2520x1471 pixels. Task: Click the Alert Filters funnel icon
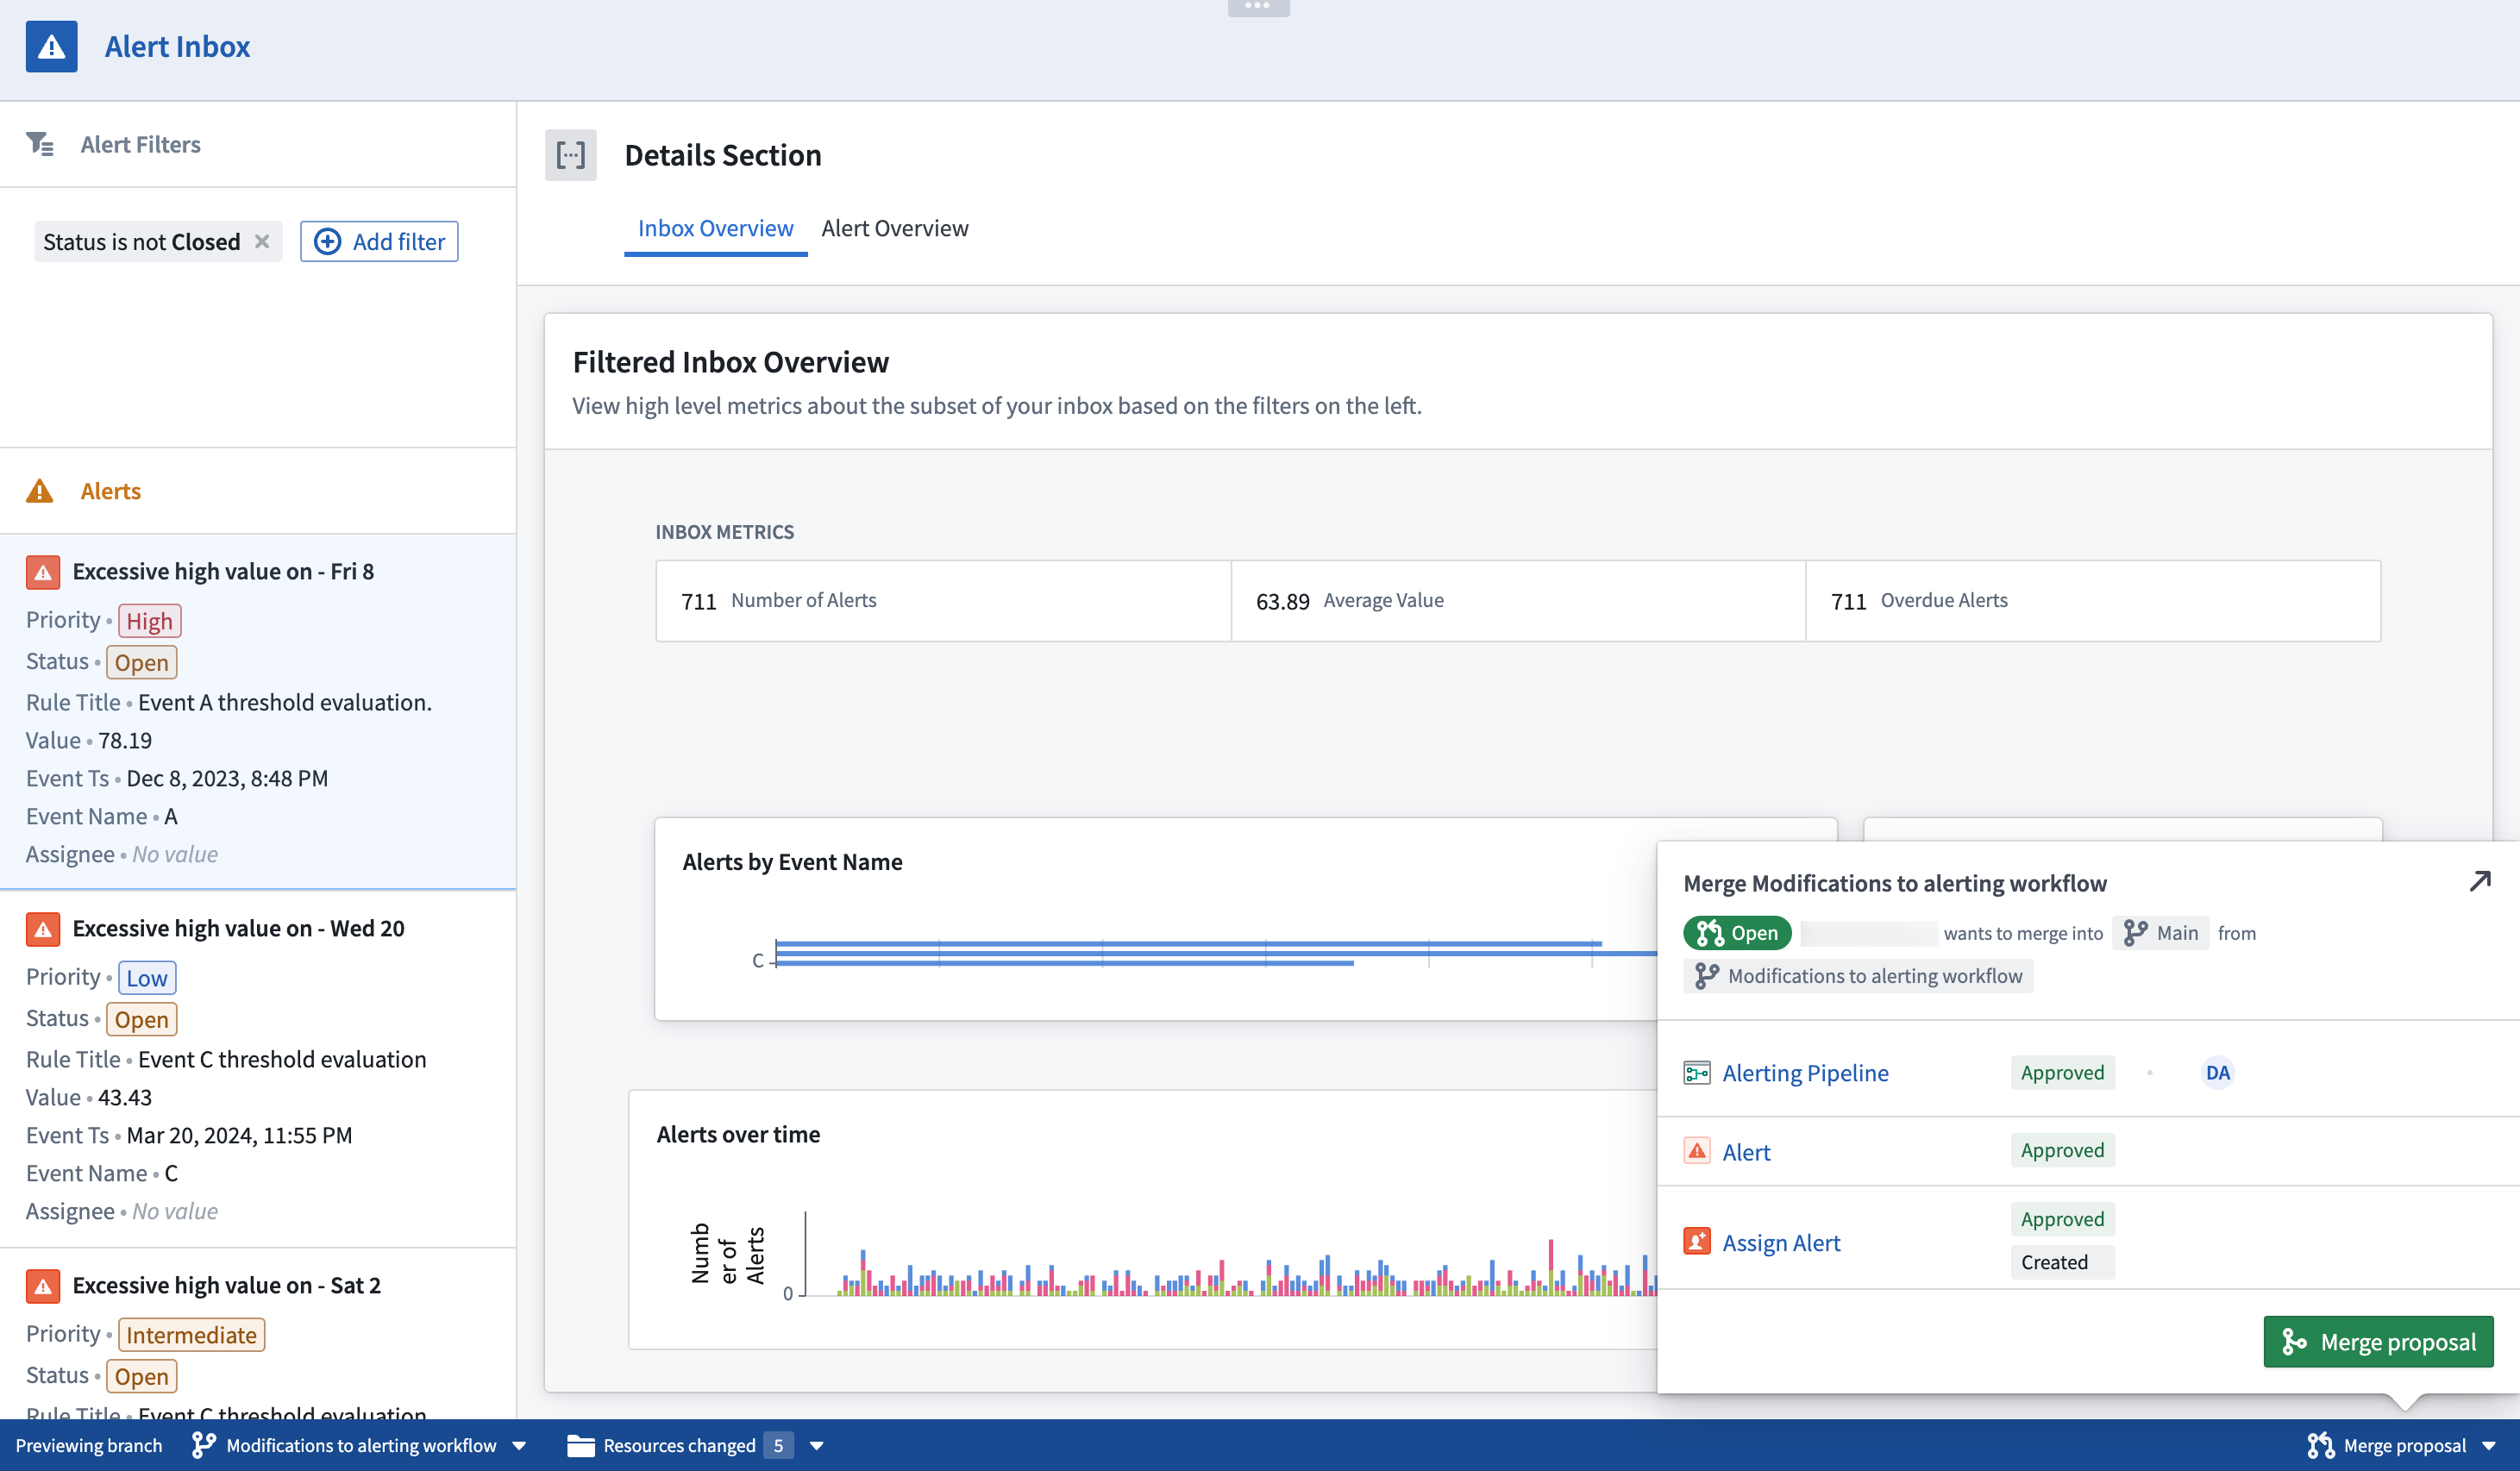point(39,144)
